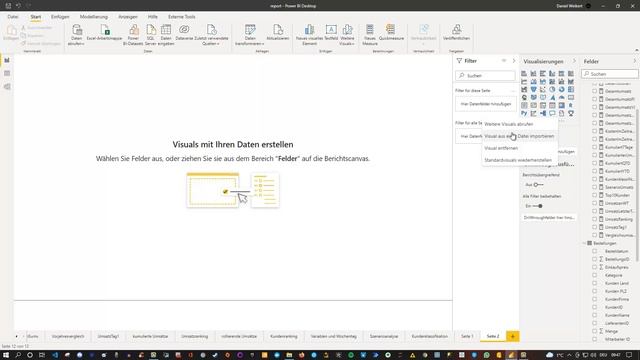Select the gauge visual icon
Screen dimensions: 640x360
(562, 98)
